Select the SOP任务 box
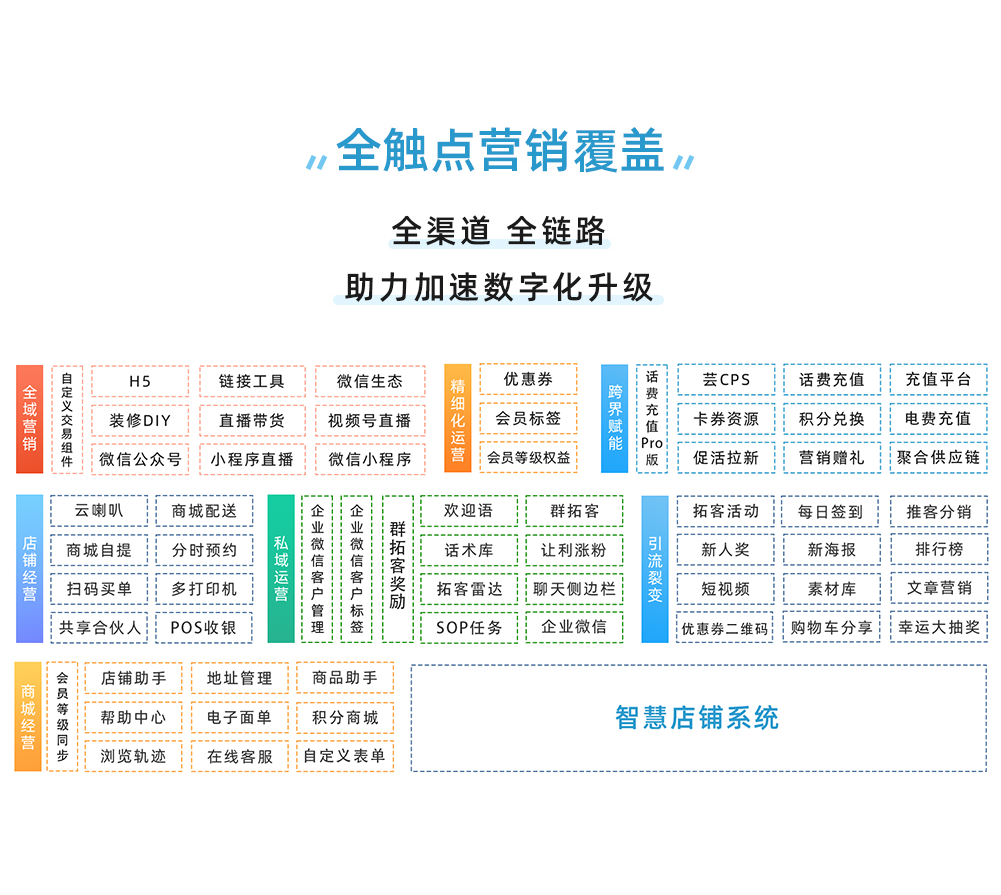Screen dimensions: 1001x895 pyautogui.click(x=469, y=628)
